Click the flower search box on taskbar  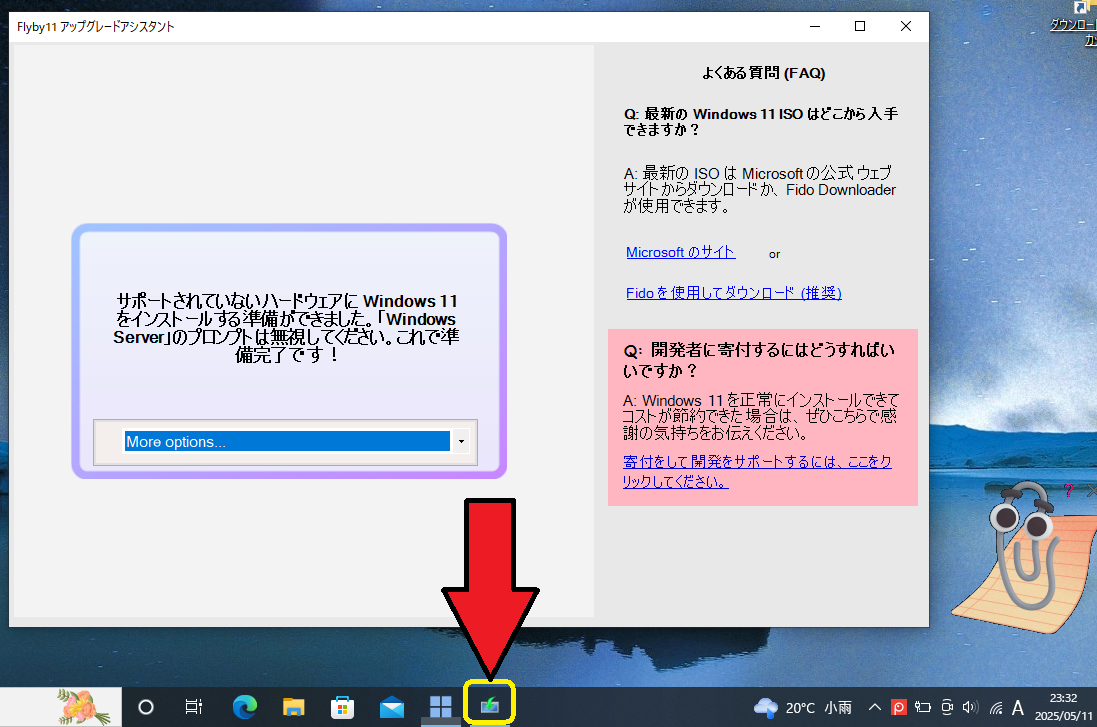tap(61, 707)
